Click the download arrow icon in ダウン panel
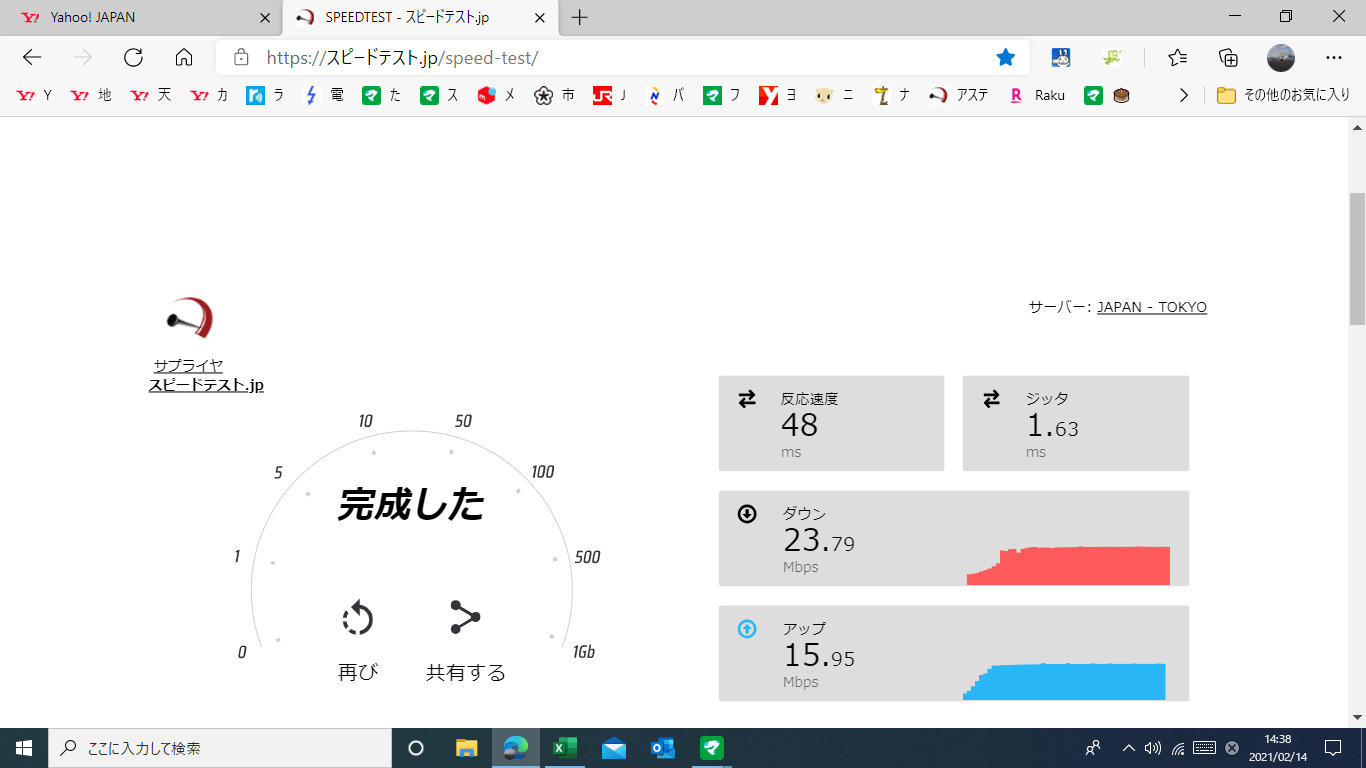Viewport: 1366px width, 768px height. pos(747,514)
